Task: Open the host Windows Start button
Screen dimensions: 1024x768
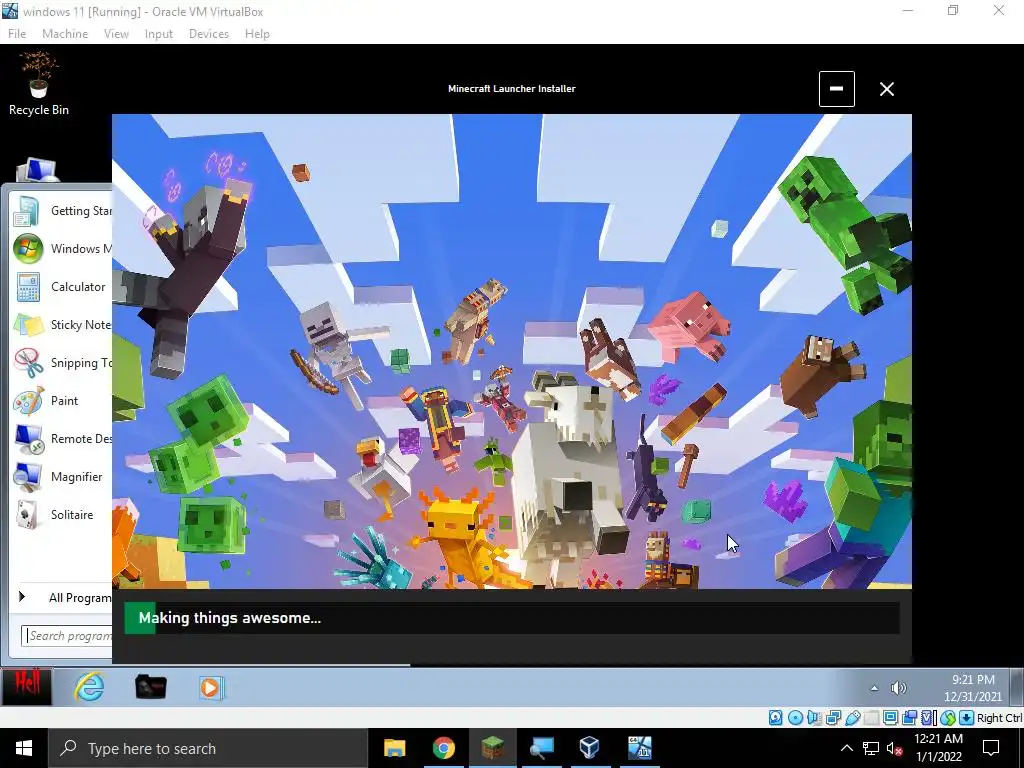Action: 24,748
